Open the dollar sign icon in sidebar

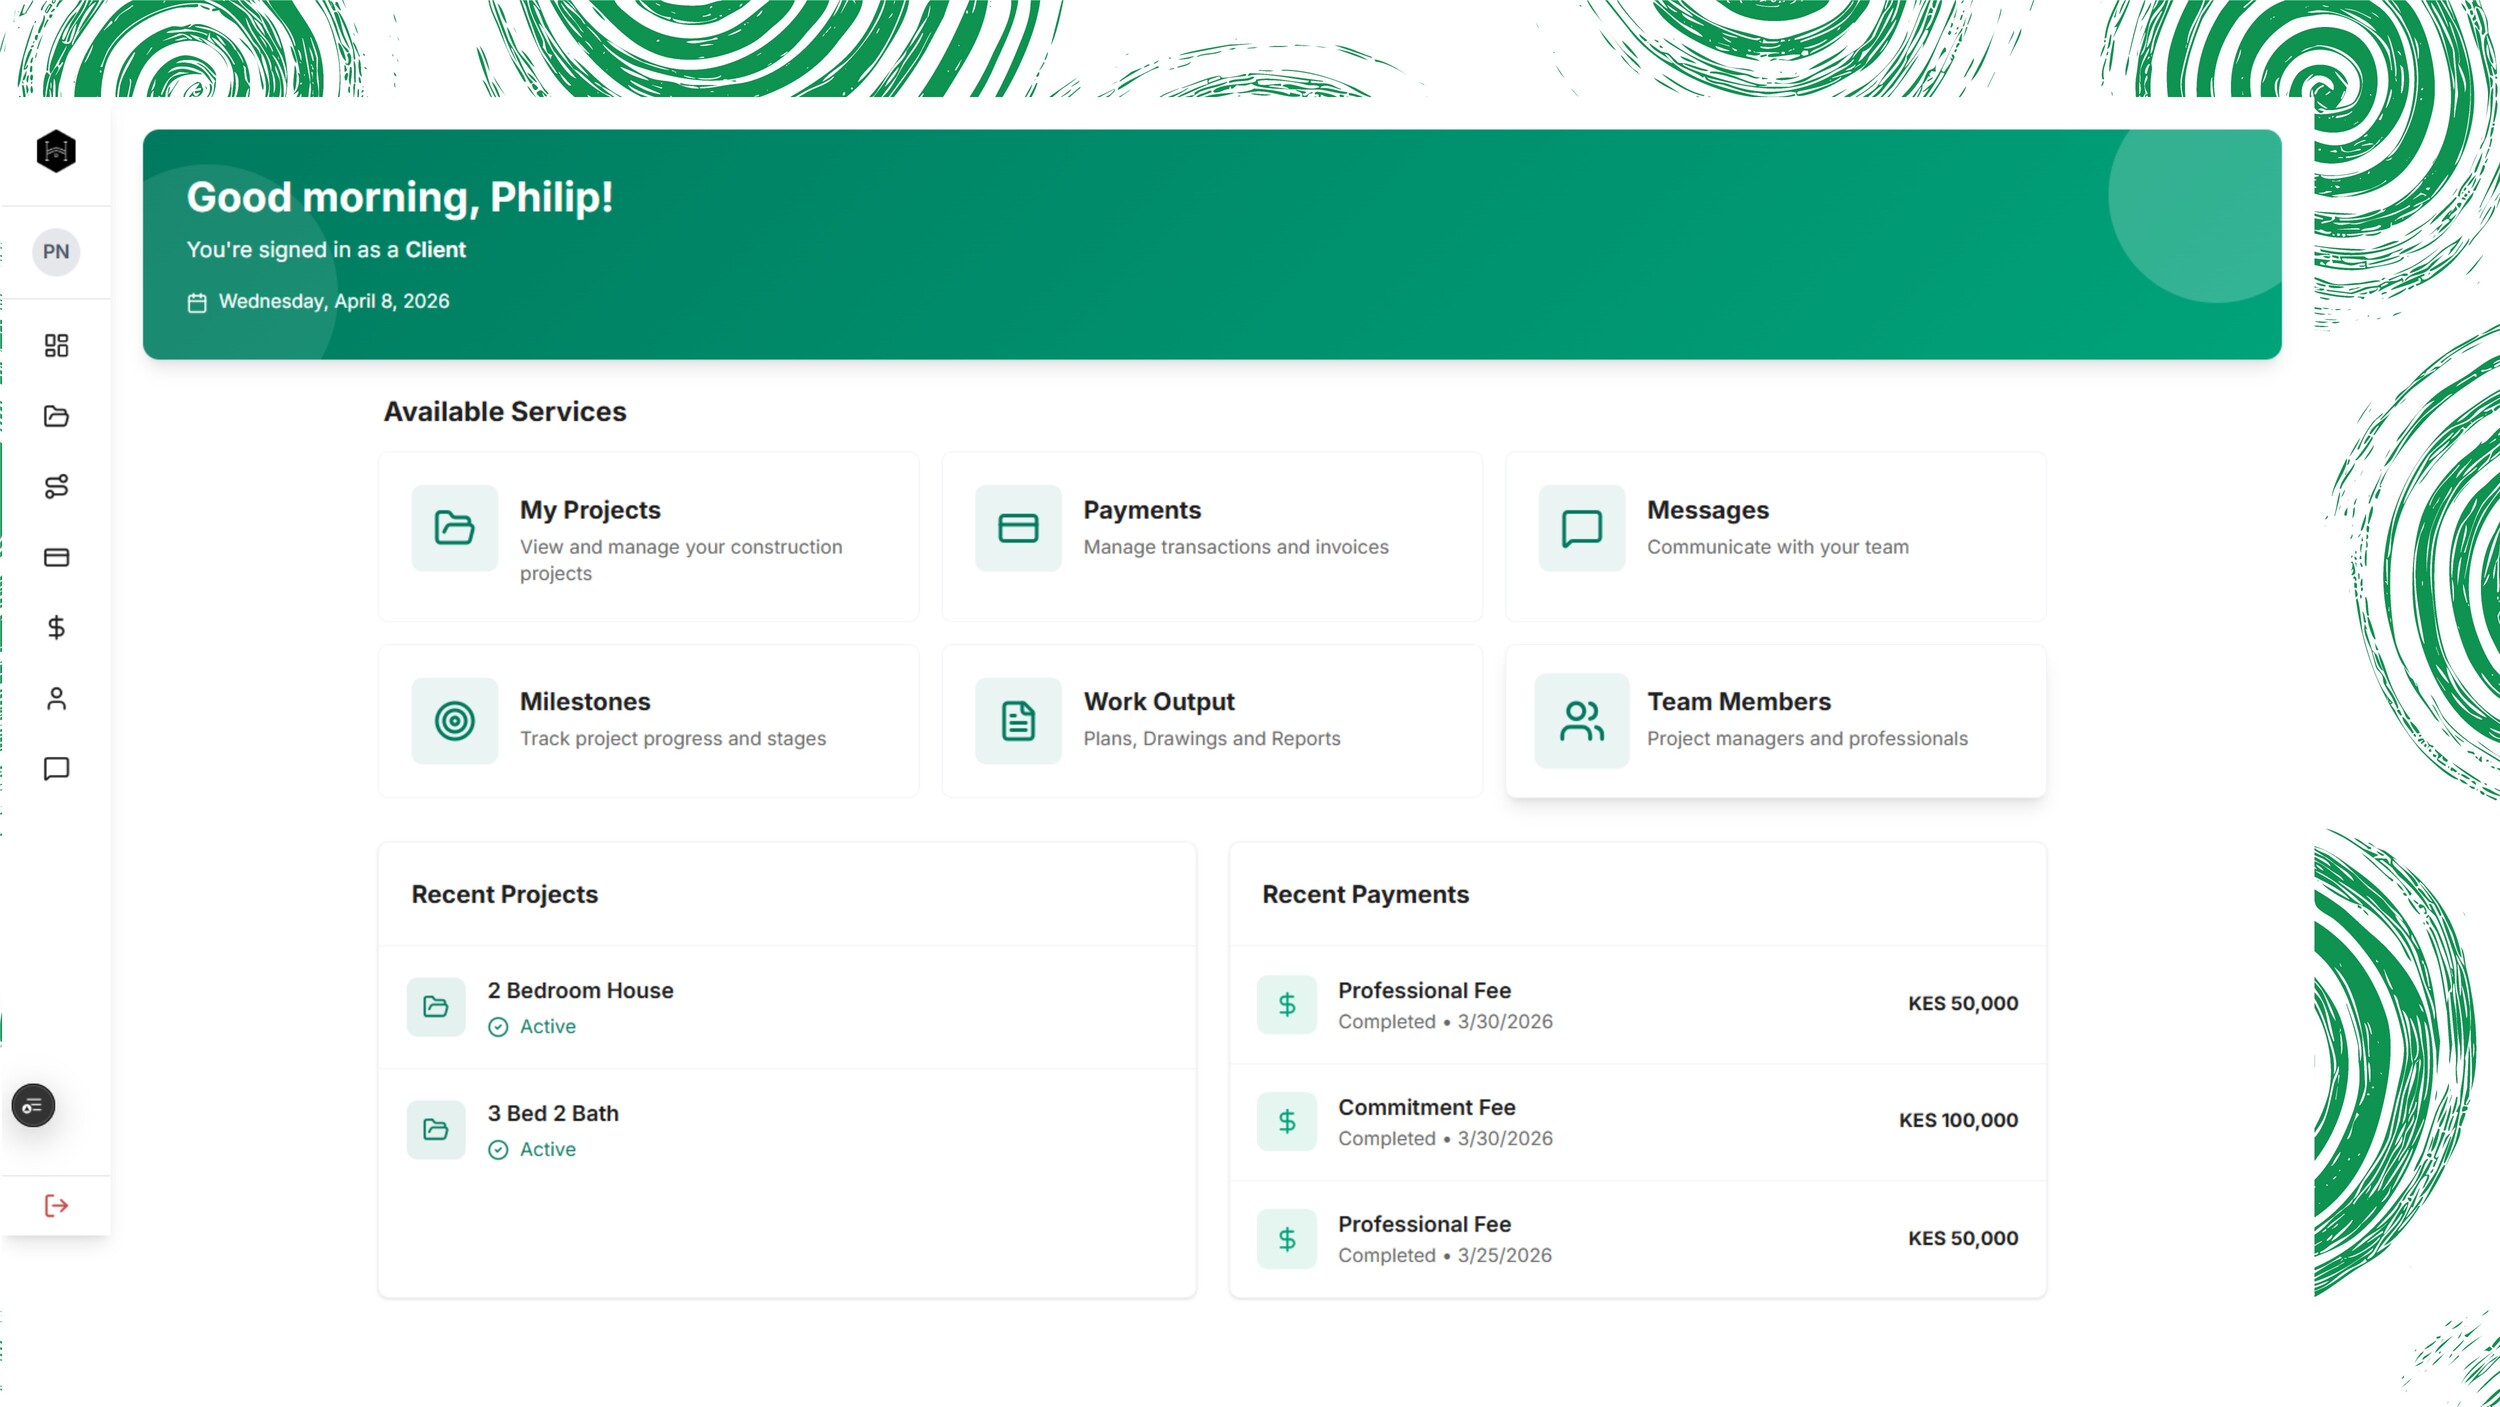tap(56, 628)
